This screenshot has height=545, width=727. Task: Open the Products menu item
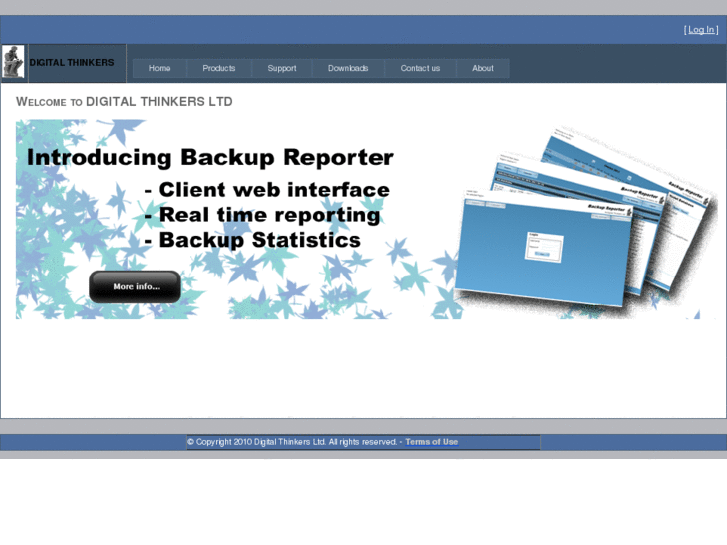click(219, 68)
